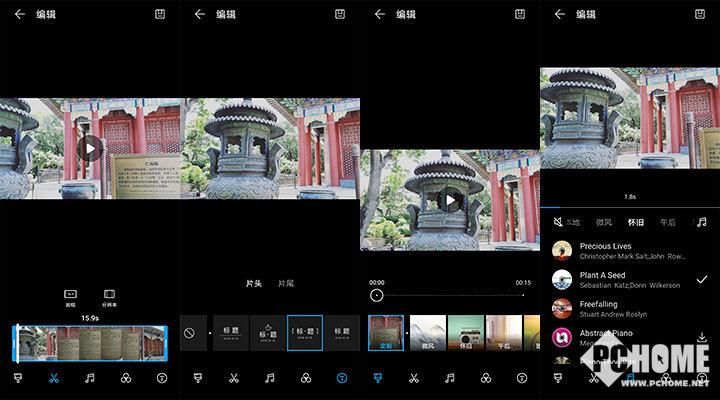The height and width of the screenshot is (400, 720).
Task: Choose the checked Plant A Seed song
Action: [x=630, y=280]
